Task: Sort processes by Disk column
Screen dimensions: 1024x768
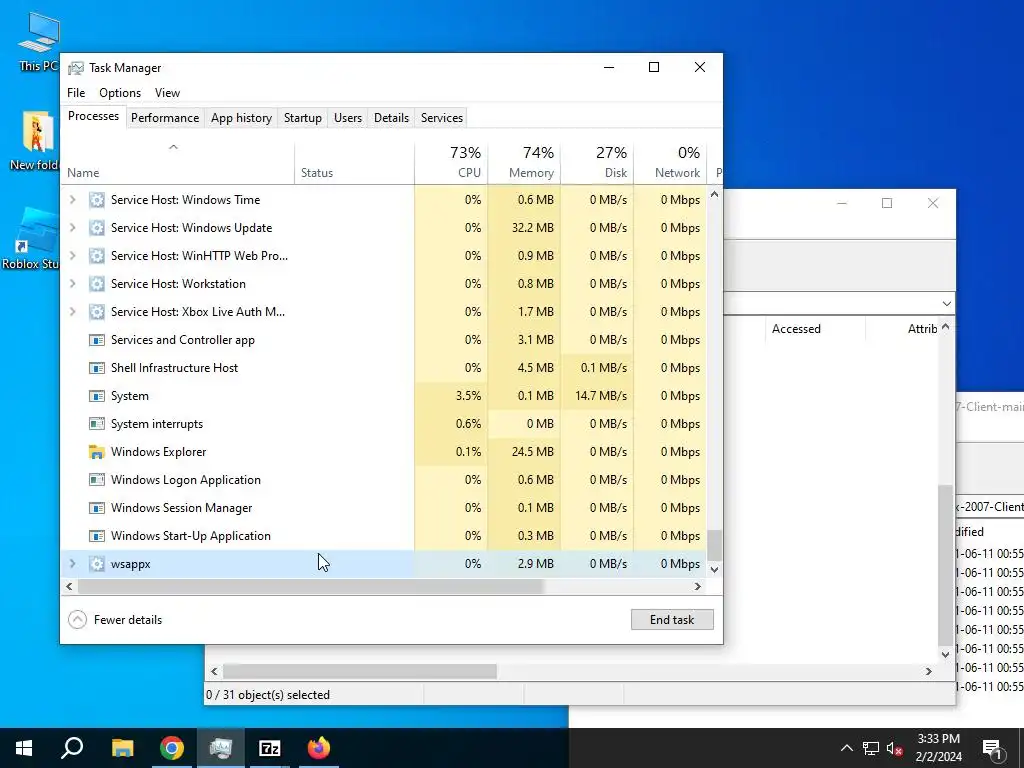Action: 597,162
